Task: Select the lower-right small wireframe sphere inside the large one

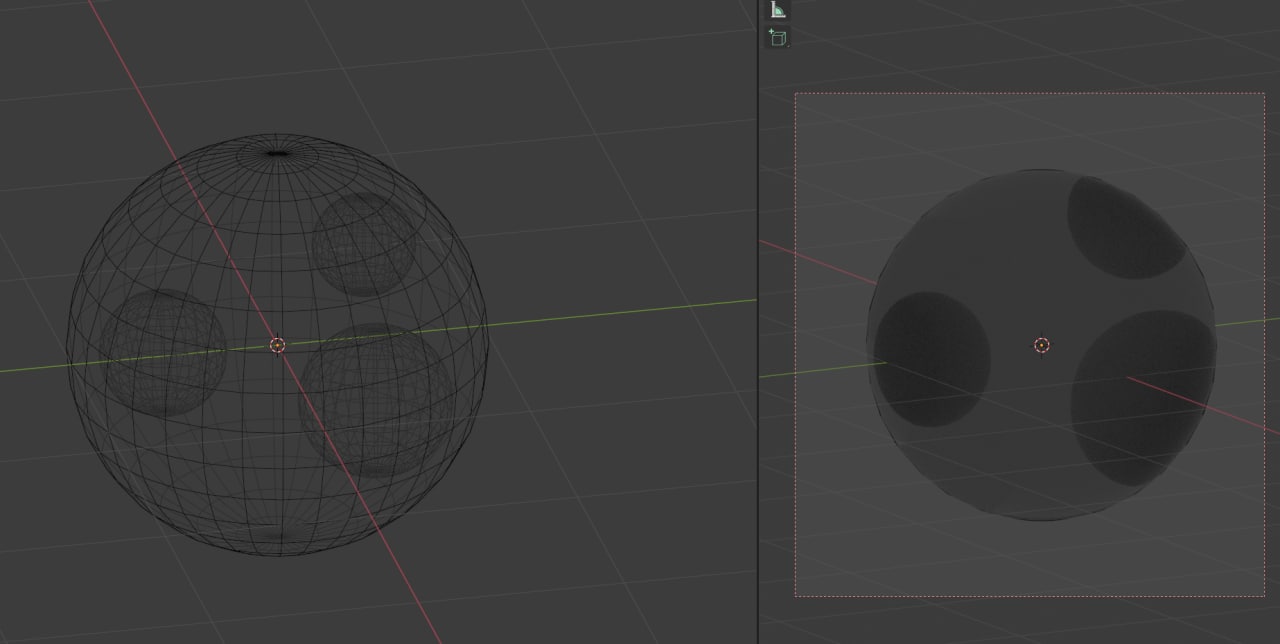Action: tap(376, 399)
